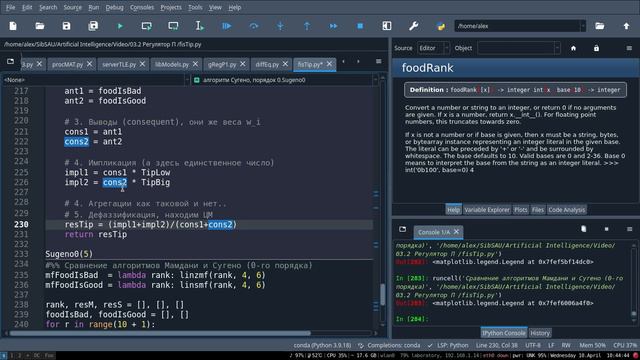Open the Consoles menu
Screen dimensions: 640x360
142,7
